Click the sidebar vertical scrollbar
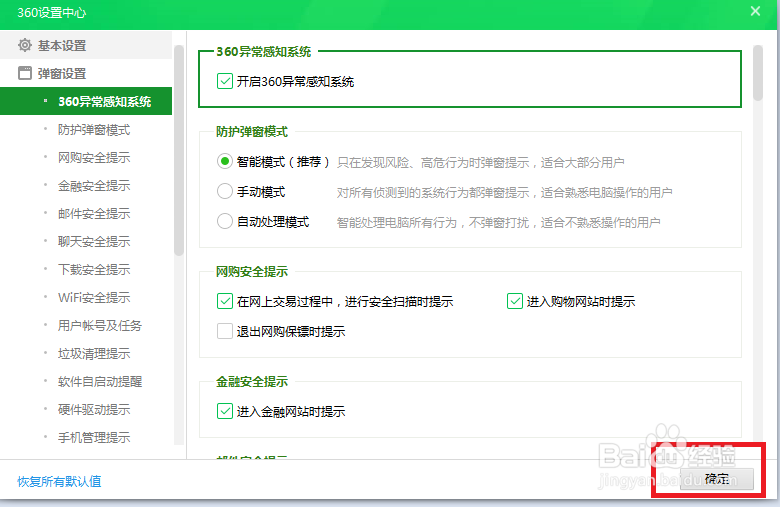780x507 pixels. pyautogui.click(x=179, y=150)
